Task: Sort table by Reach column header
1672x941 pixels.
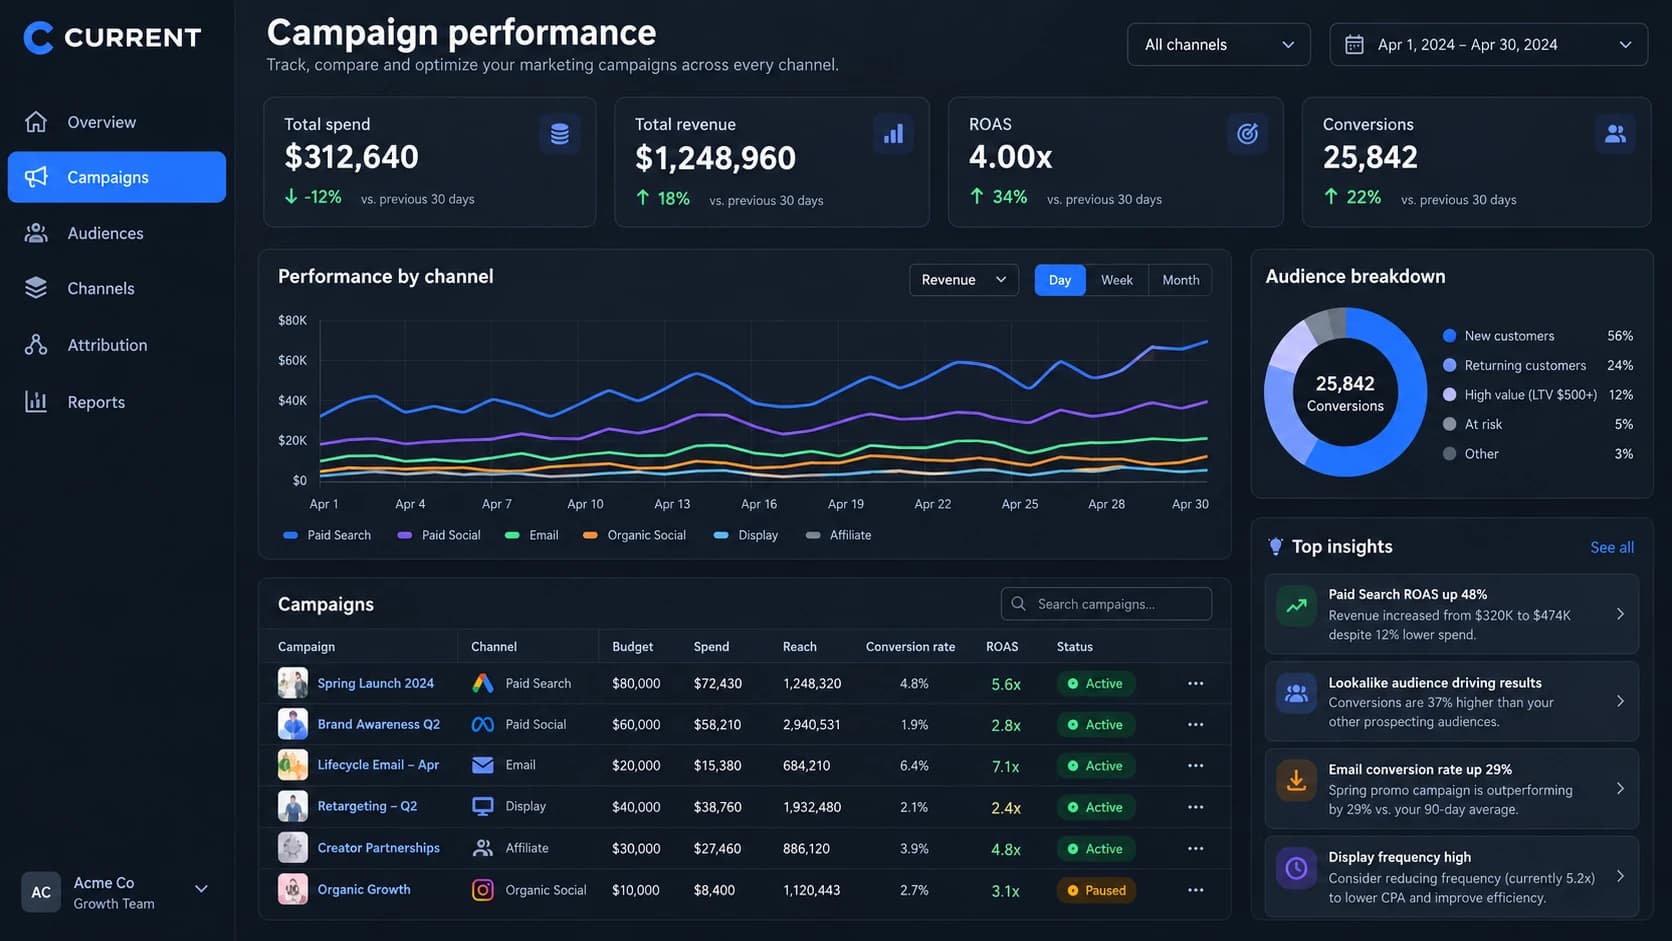Action: (x=799, y=647)
